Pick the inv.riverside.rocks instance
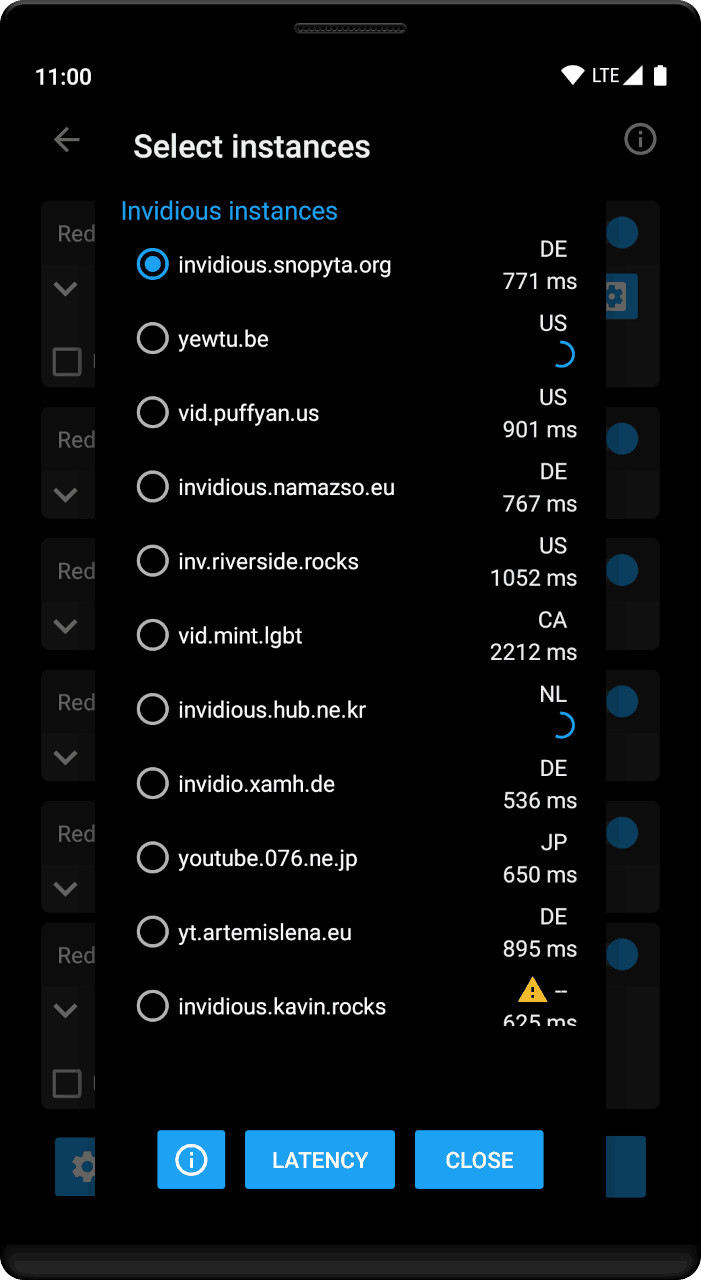The image size is (701, 1280). [152, 561]
